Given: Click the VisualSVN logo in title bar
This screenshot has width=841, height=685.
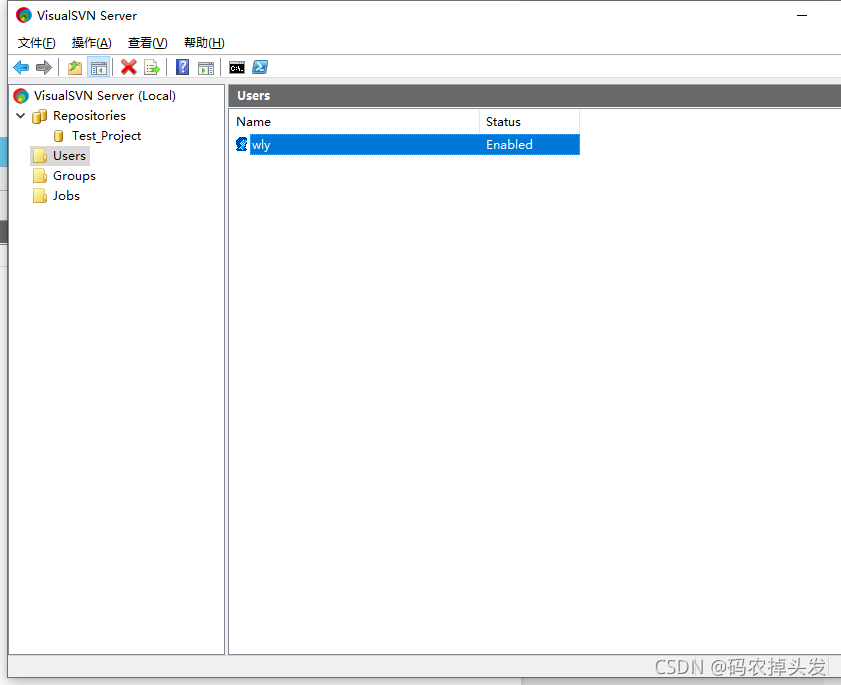Looking at the screenshot, I should [24, 15].
